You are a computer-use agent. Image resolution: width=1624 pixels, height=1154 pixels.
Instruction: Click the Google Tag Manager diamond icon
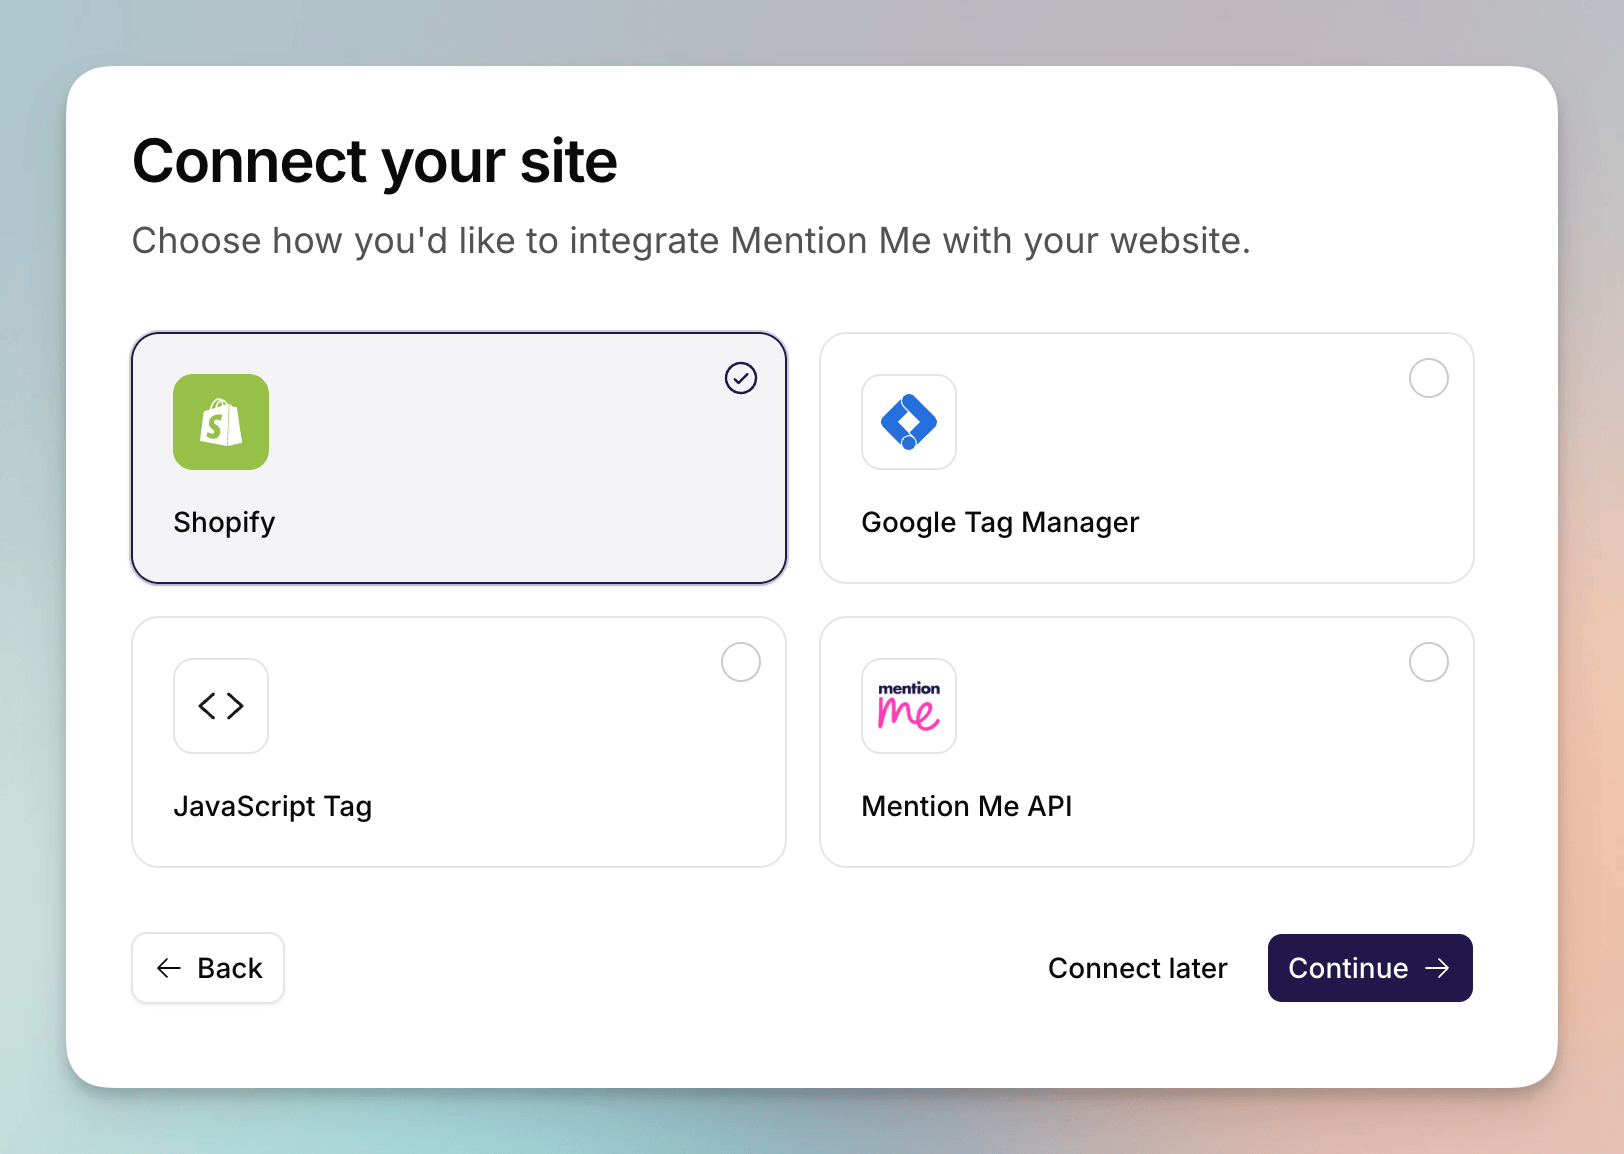[x=909, y=422]
